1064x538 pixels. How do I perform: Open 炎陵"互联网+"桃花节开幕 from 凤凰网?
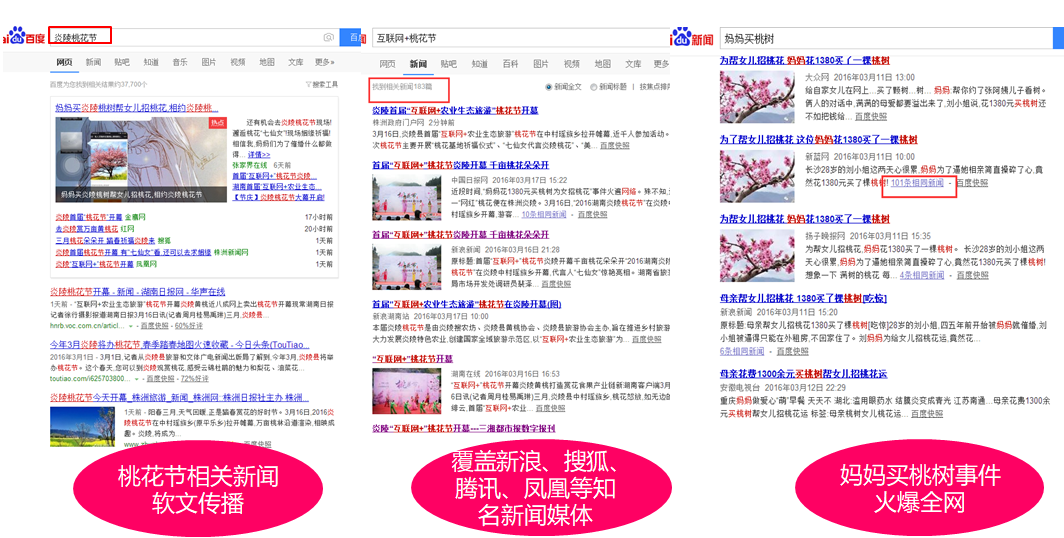(x=94, y=263)
